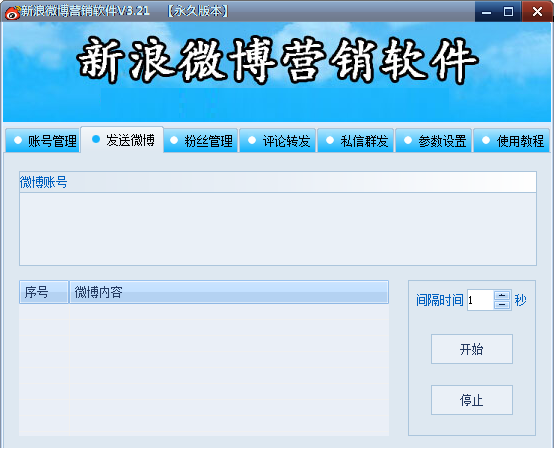Open the 参数设置 tab

434,141
